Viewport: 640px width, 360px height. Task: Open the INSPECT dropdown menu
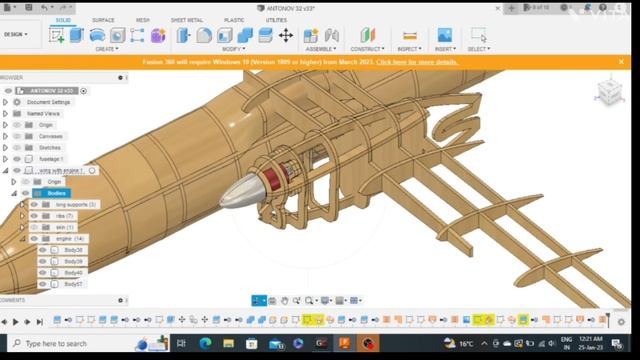[x=409, y=49]
